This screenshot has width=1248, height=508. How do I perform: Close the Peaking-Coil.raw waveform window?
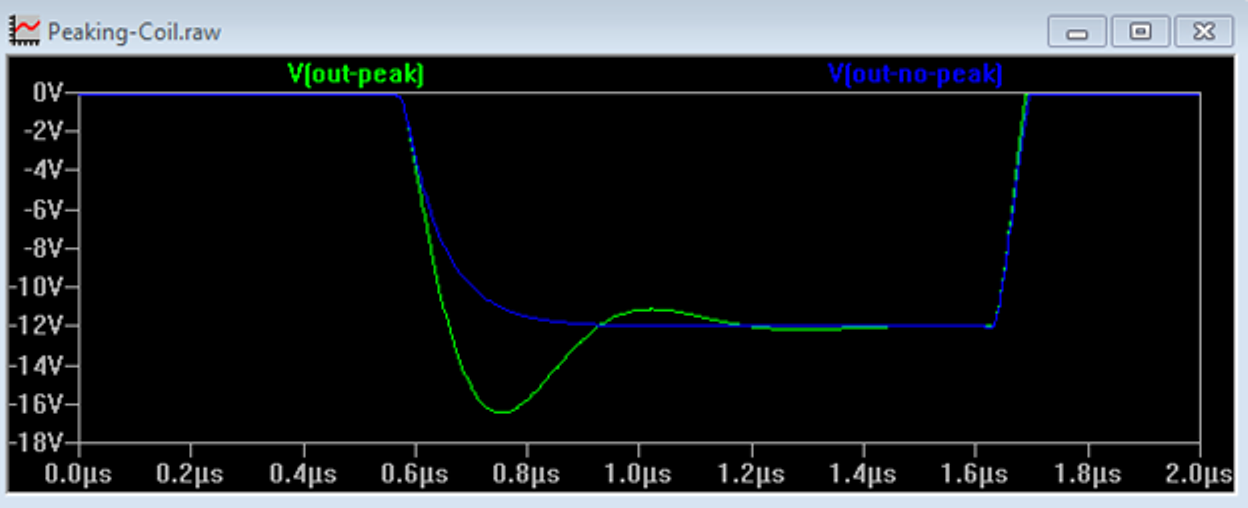(1203, 32)
